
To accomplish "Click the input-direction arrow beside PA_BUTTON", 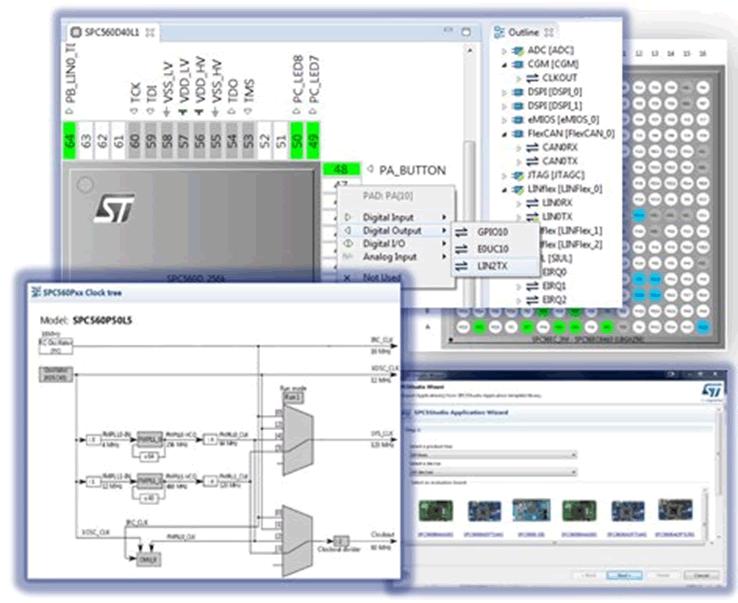I will pos(370,169).
